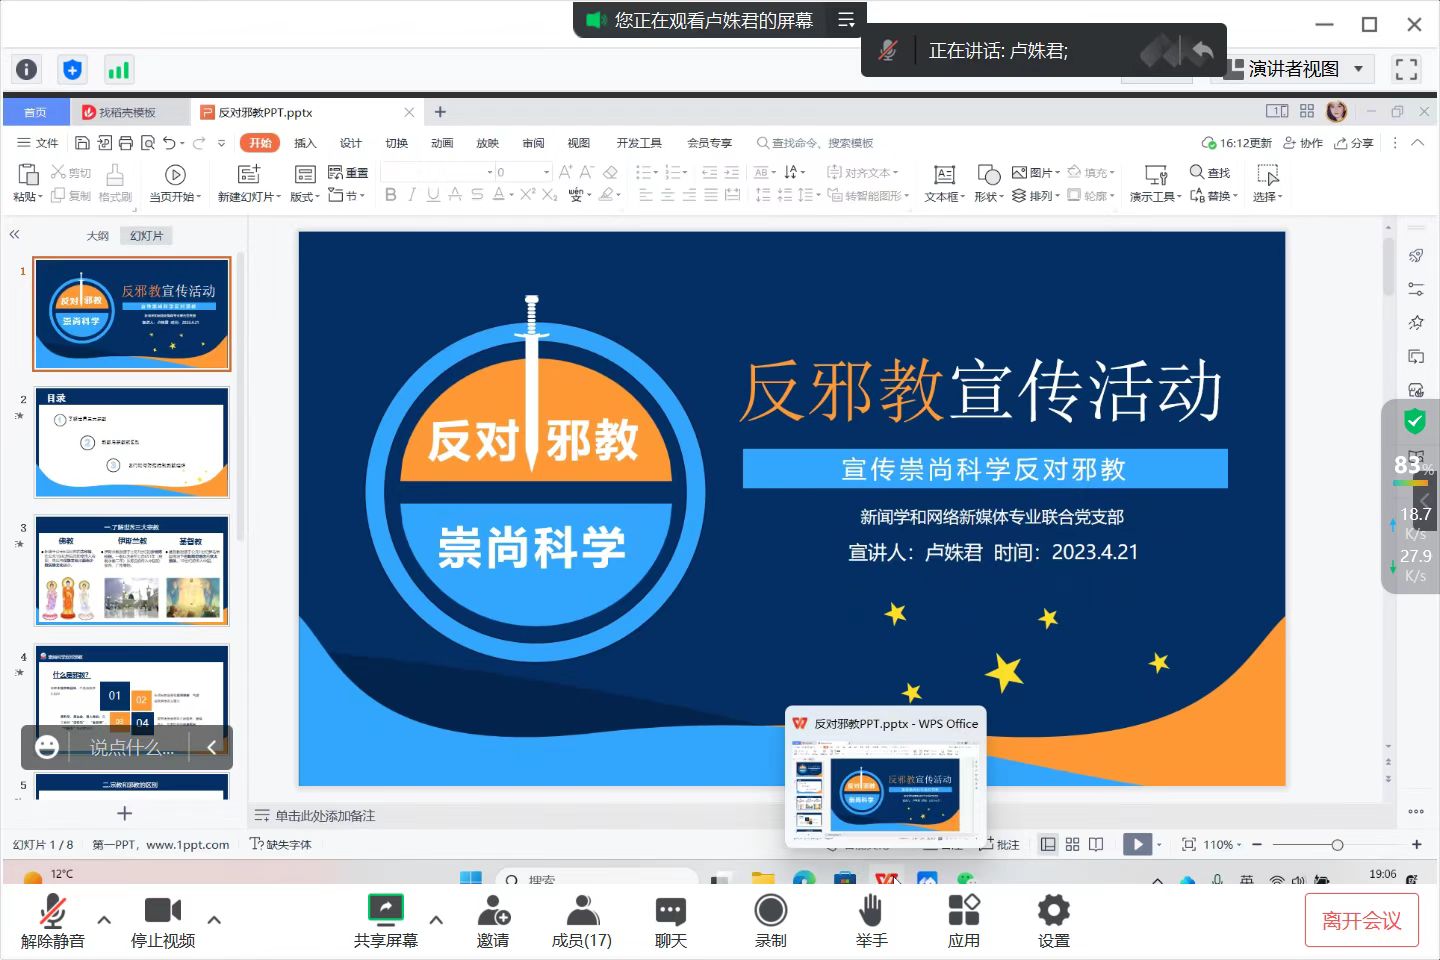The image size is (1440, 960).
Task: Open the Insert (插入) ribbon tab
Action: pyautogui.click(x=305, y=143)
